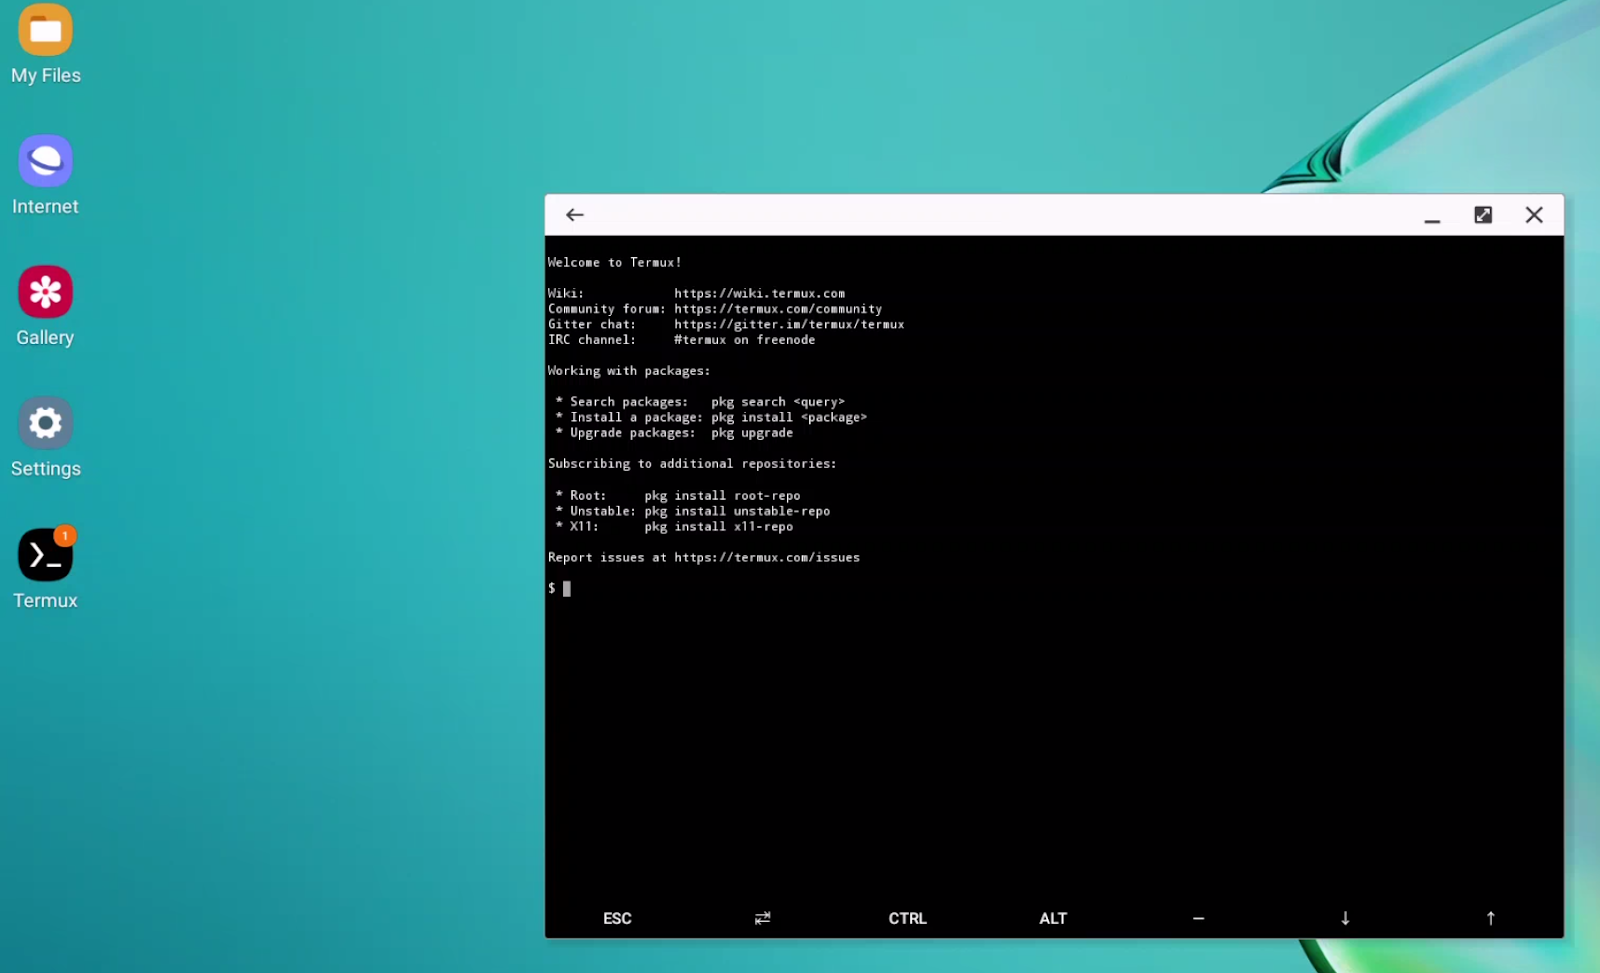Tap the down arrow extra key
Viewport: 1600px width, 973px height.
click(1345, 918)
